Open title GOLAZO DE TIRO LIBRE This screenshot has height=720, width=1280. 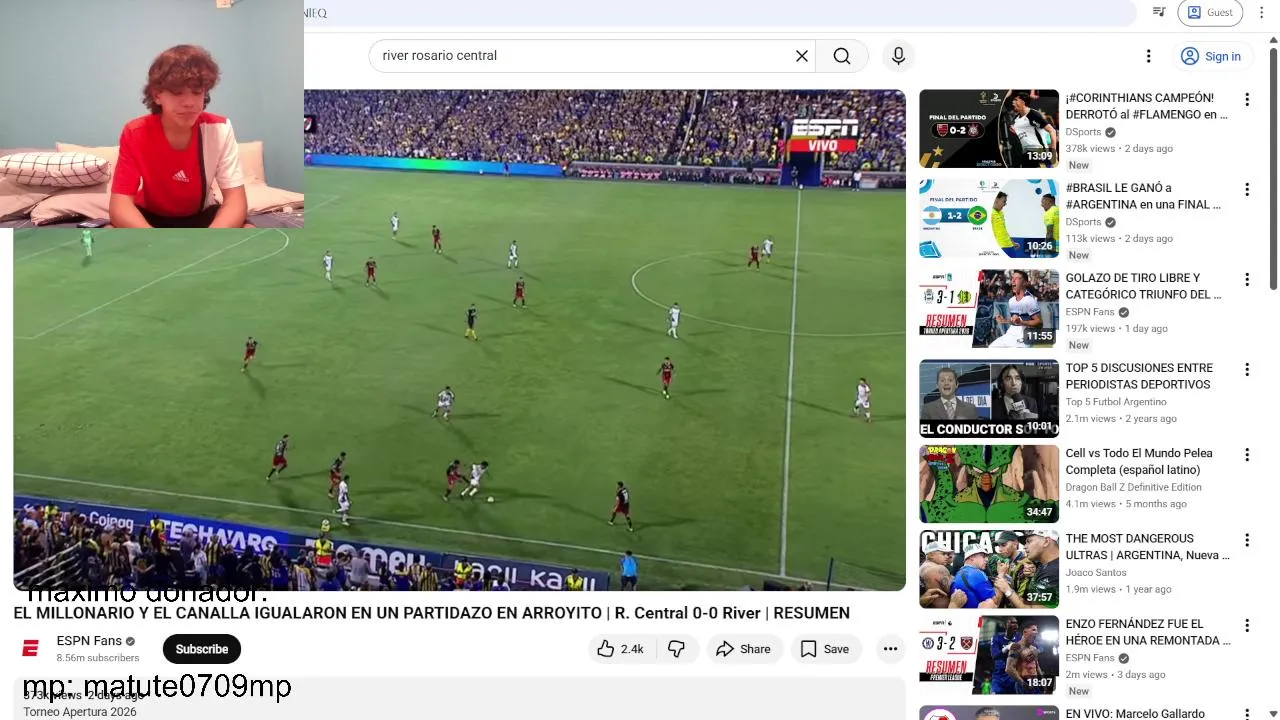(x=1143, y=286)
